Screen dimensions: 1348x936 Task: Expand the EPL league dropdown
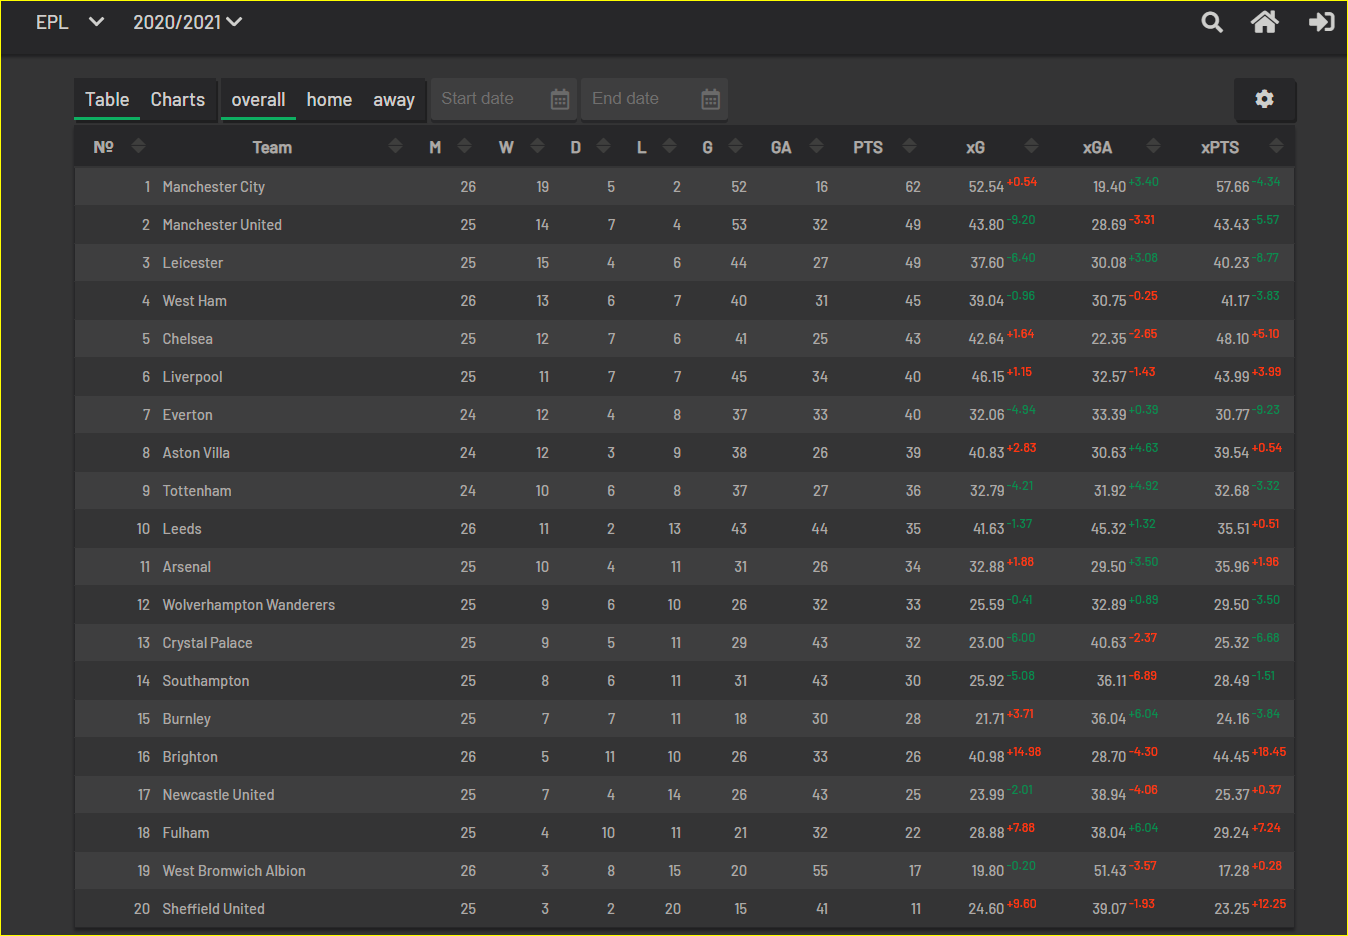69,22
